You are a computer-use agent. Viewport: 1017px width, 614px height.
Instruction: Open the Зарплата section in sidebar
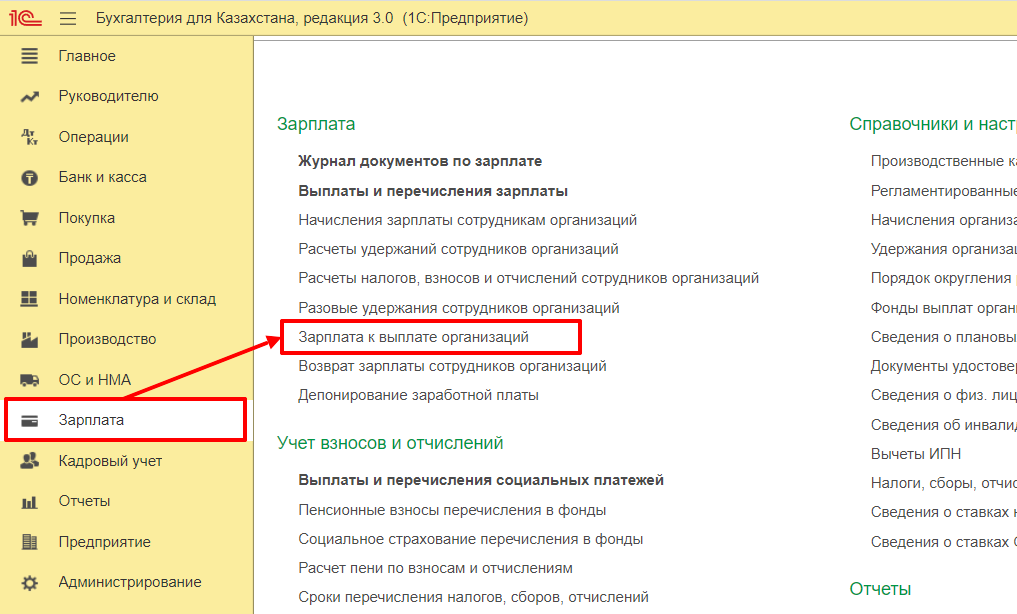(x=91, y=420)
